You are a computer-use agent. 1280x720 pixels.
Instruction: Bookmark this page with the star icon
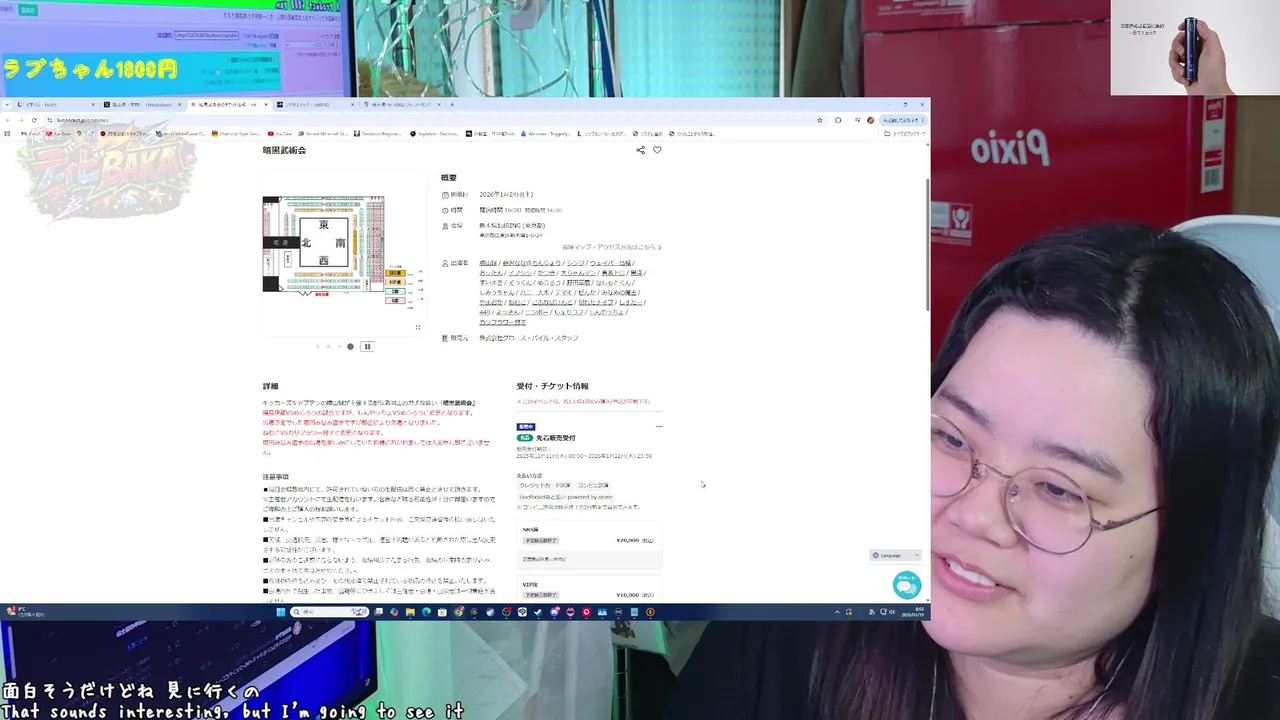pos(820,120)
